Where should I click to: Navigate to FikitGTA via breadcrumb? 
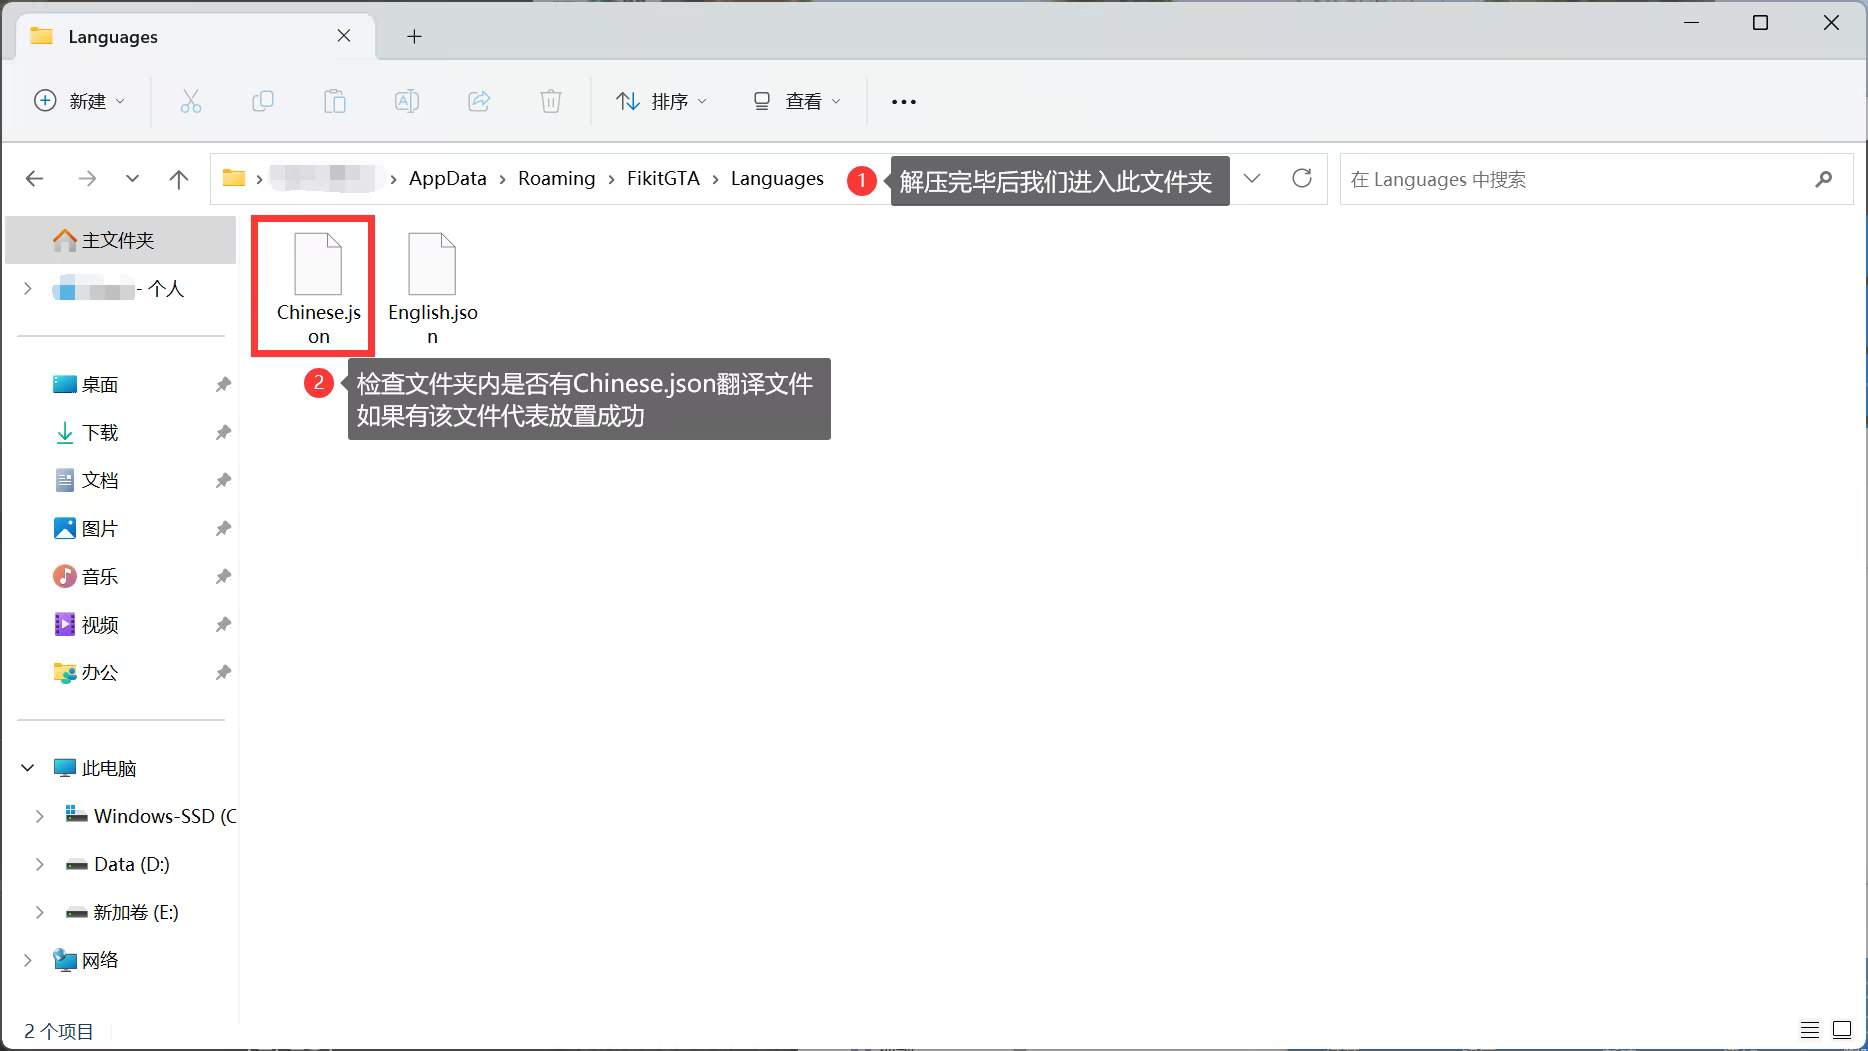(663, 178)
